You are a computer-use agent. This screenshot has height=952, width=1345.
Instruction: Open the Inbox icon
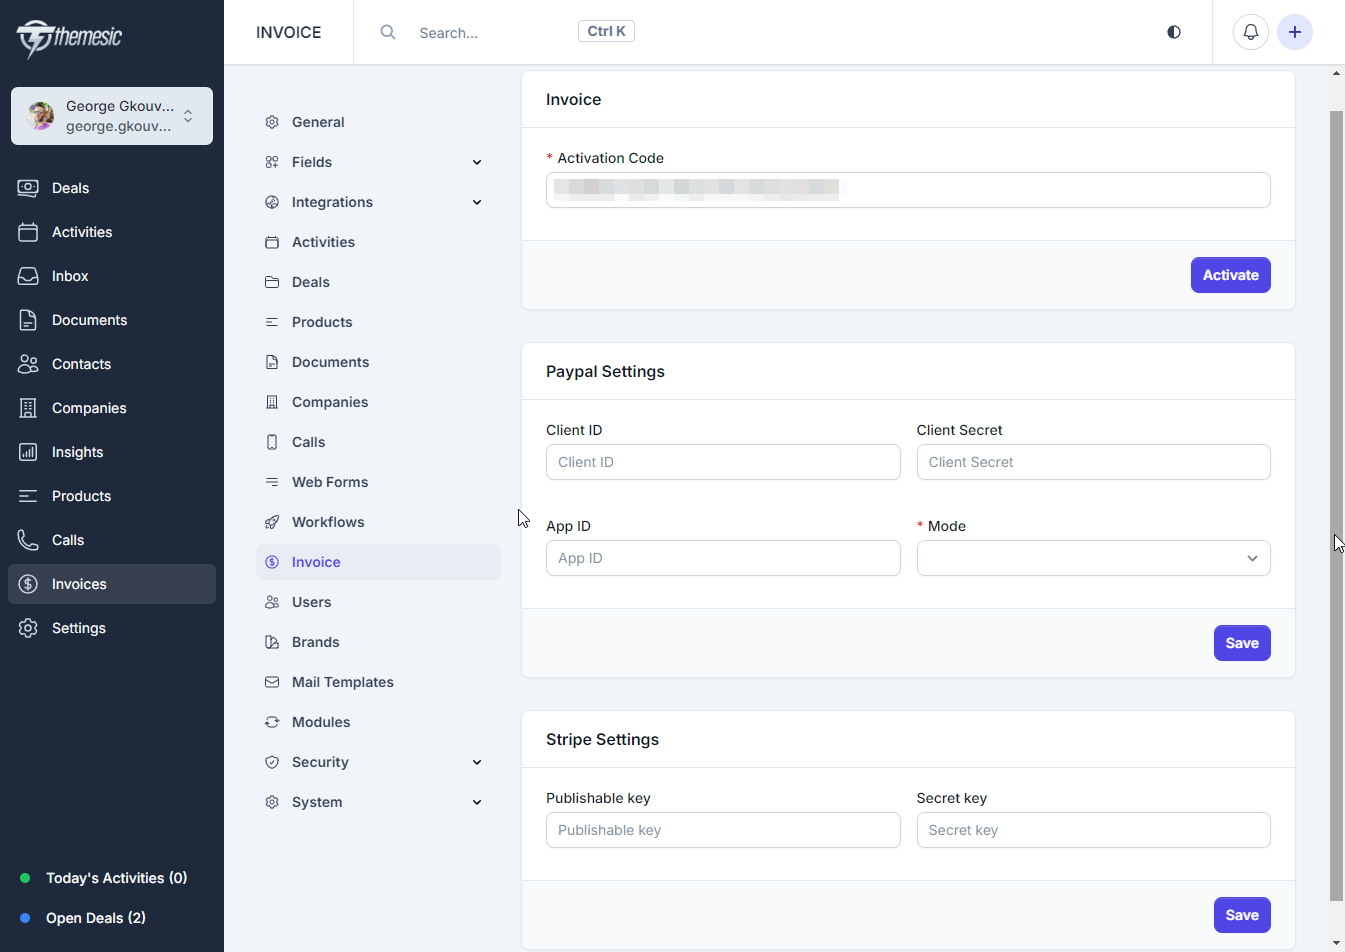coord(28,275)
